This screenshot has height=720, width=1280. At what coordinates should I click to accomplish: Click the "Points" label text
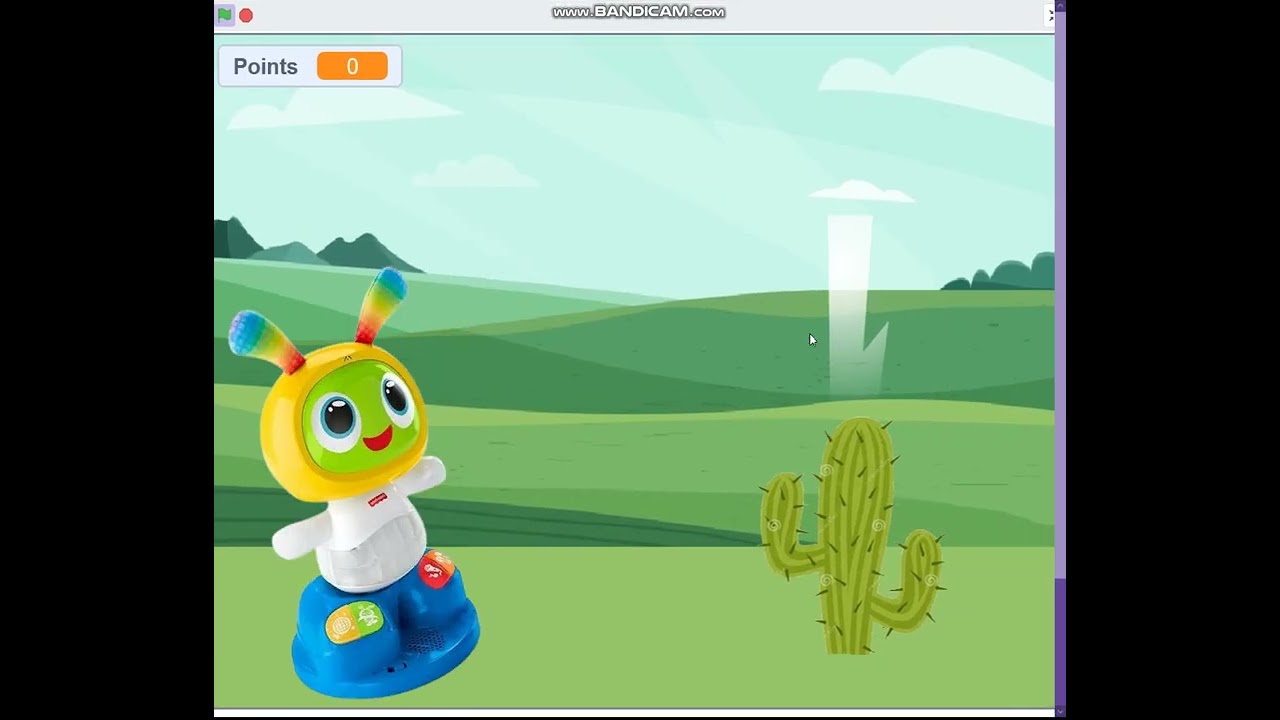coord(265,66)
